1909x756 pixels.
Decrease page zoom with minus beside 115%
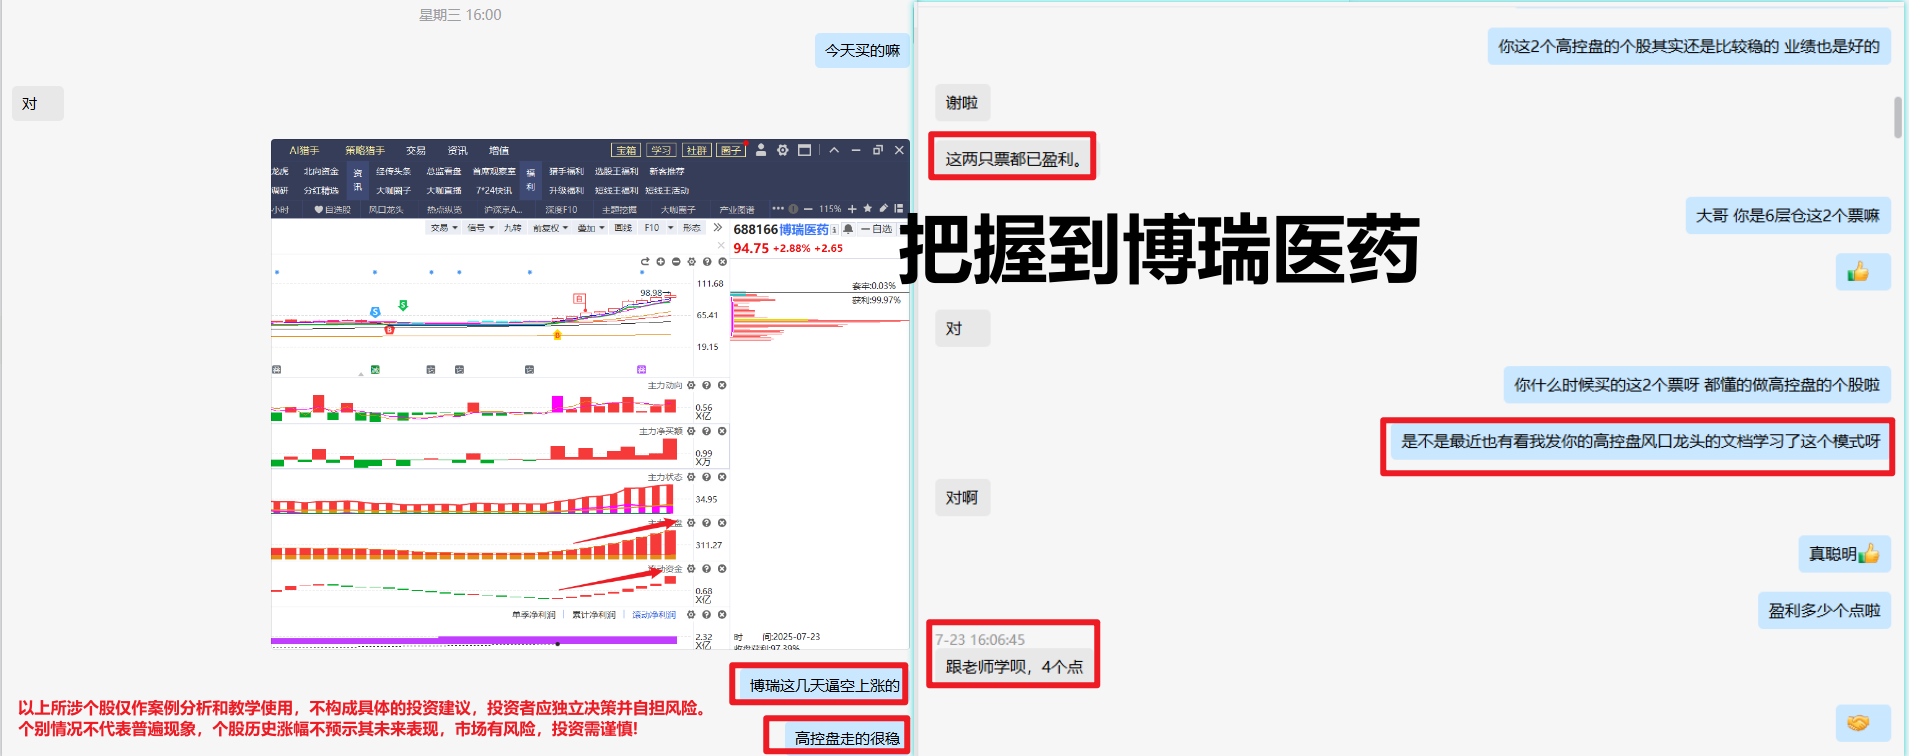(808, 209)
